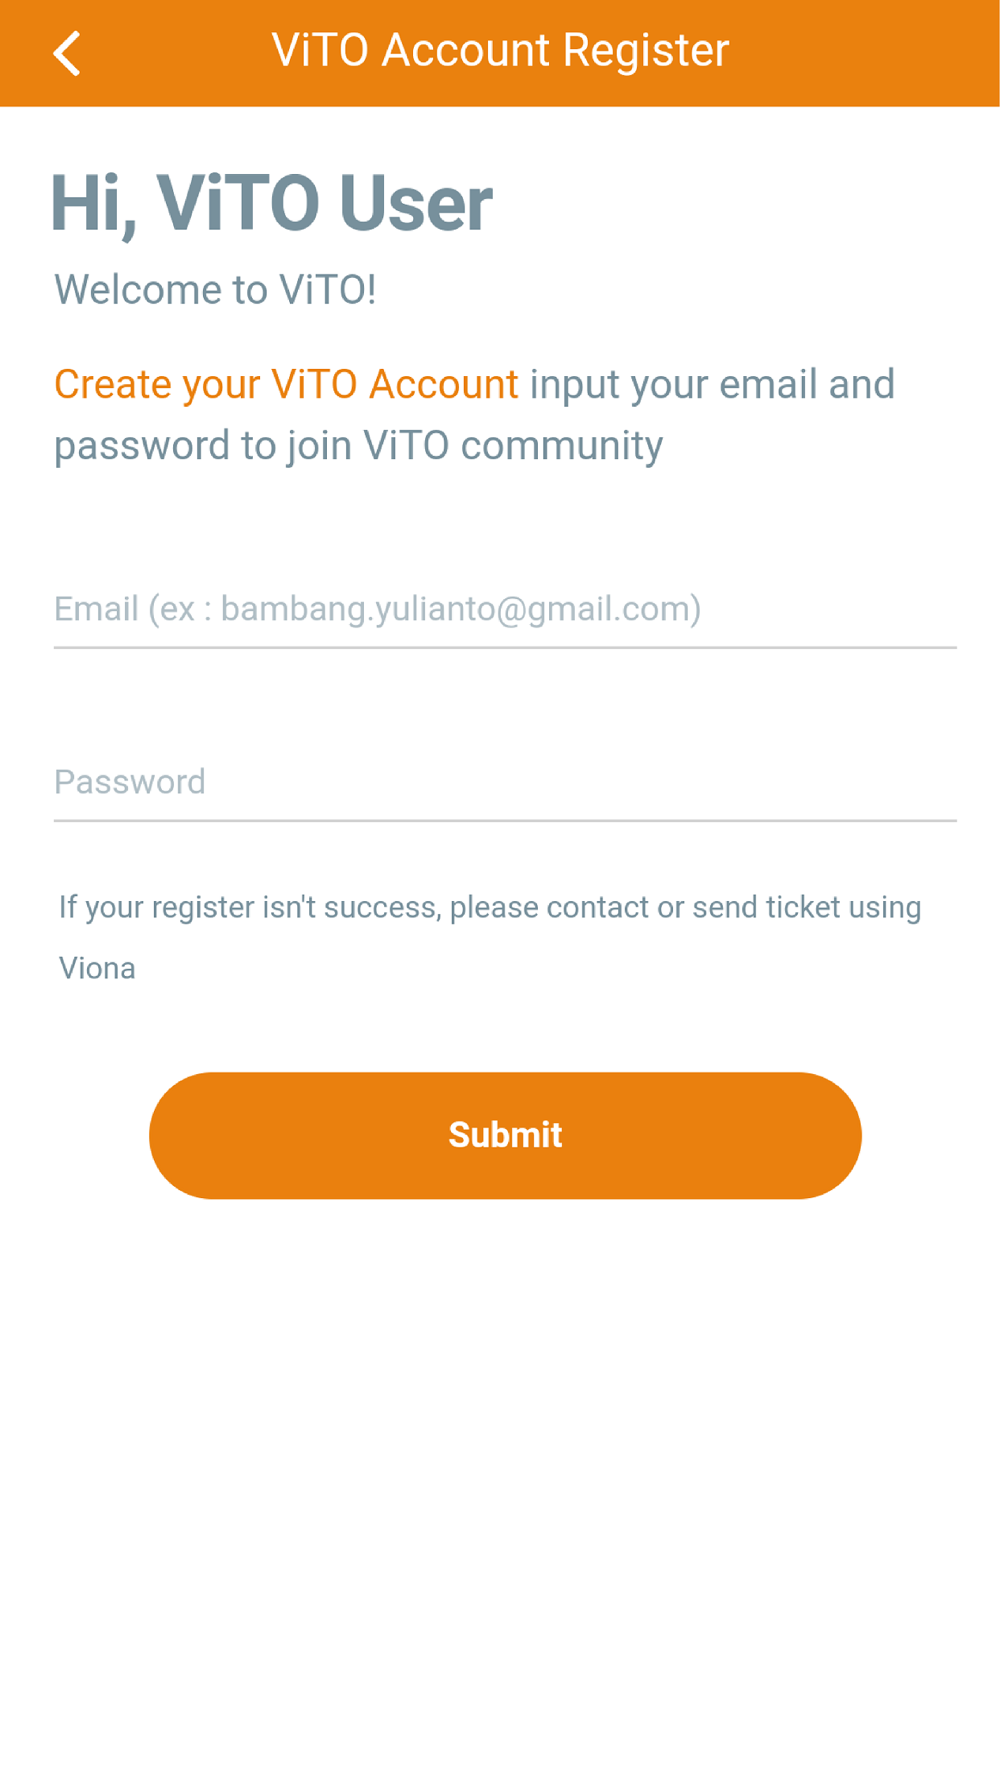This screenshot has height=1778, width=1000.
Task: Click the underline beneath the Email field
Action: tap(505, 648)
